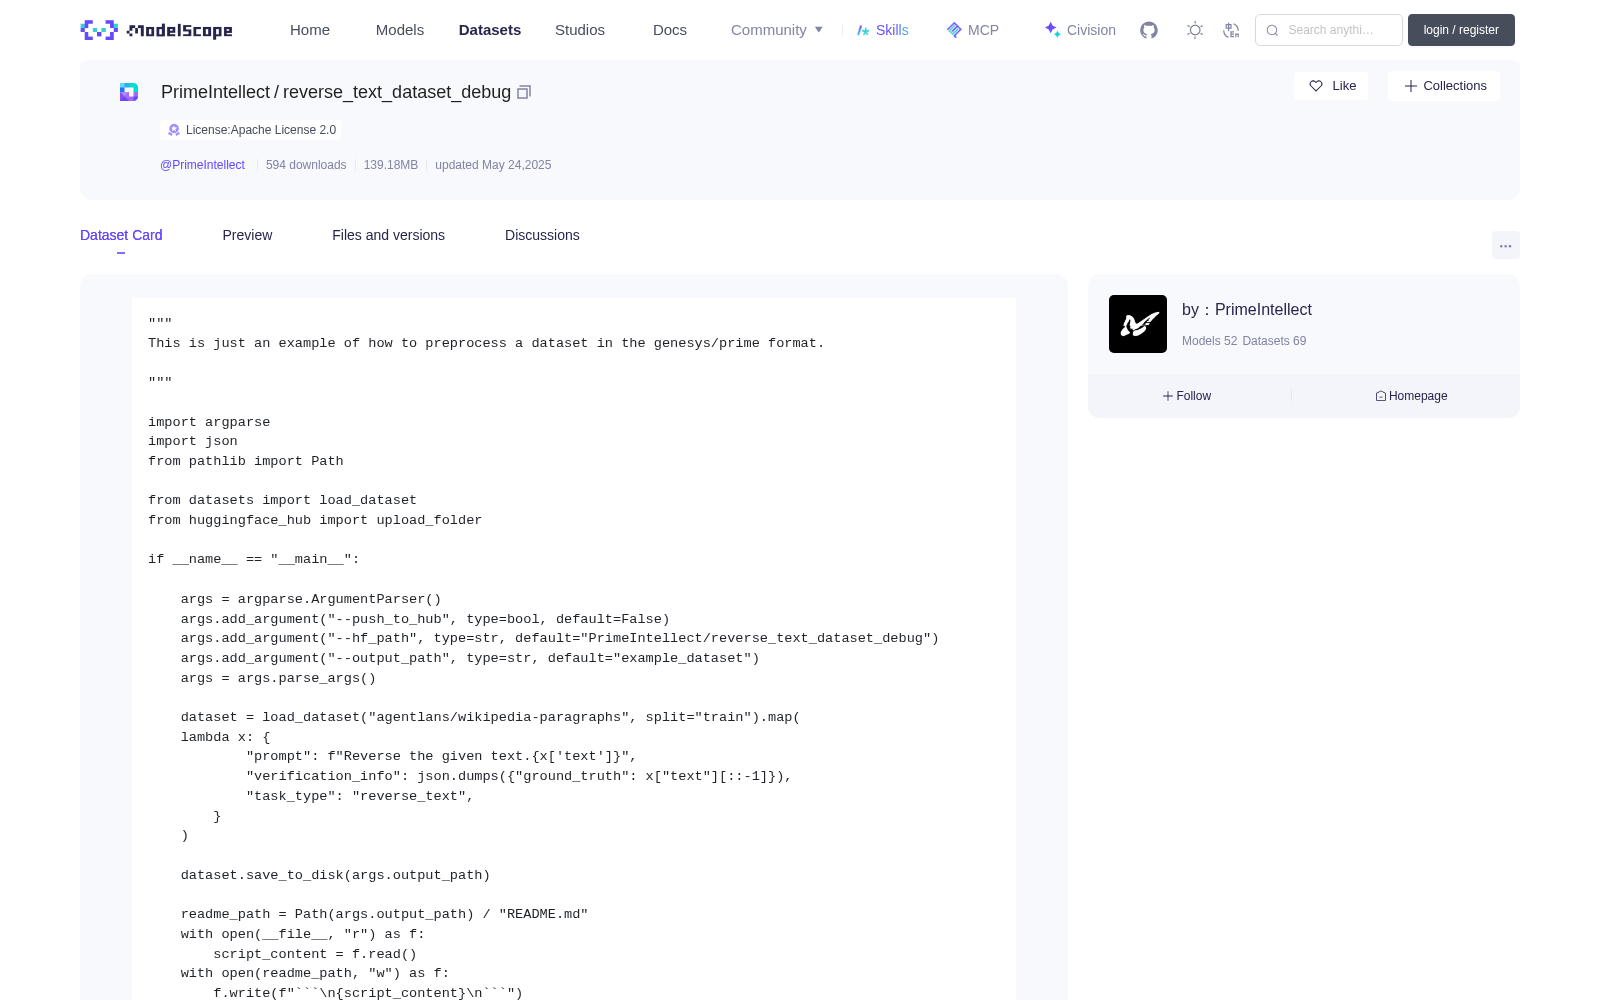Click the MCP diamond icon
The image size is (1600, 1000).
pos(954,30)
